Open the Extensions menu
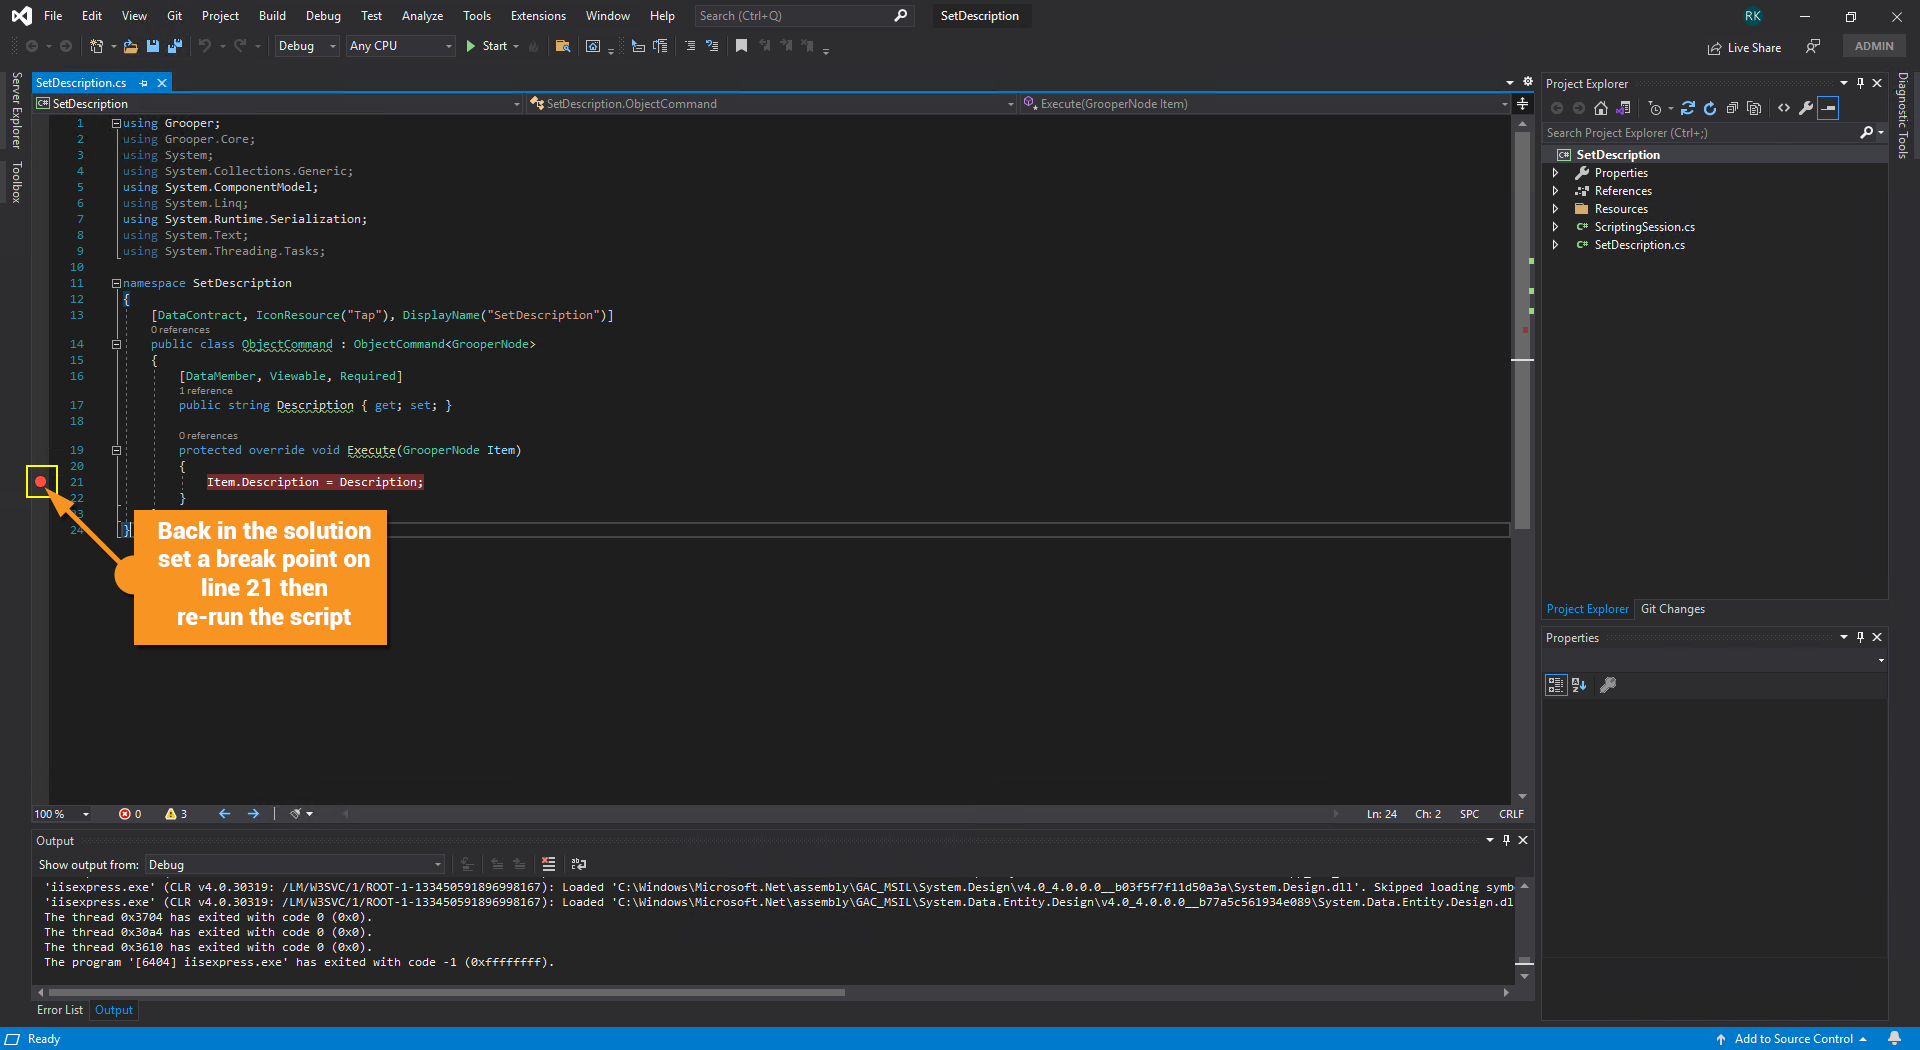The height and width of the screenshot is (1050, 1920). [x=537, y=16]
